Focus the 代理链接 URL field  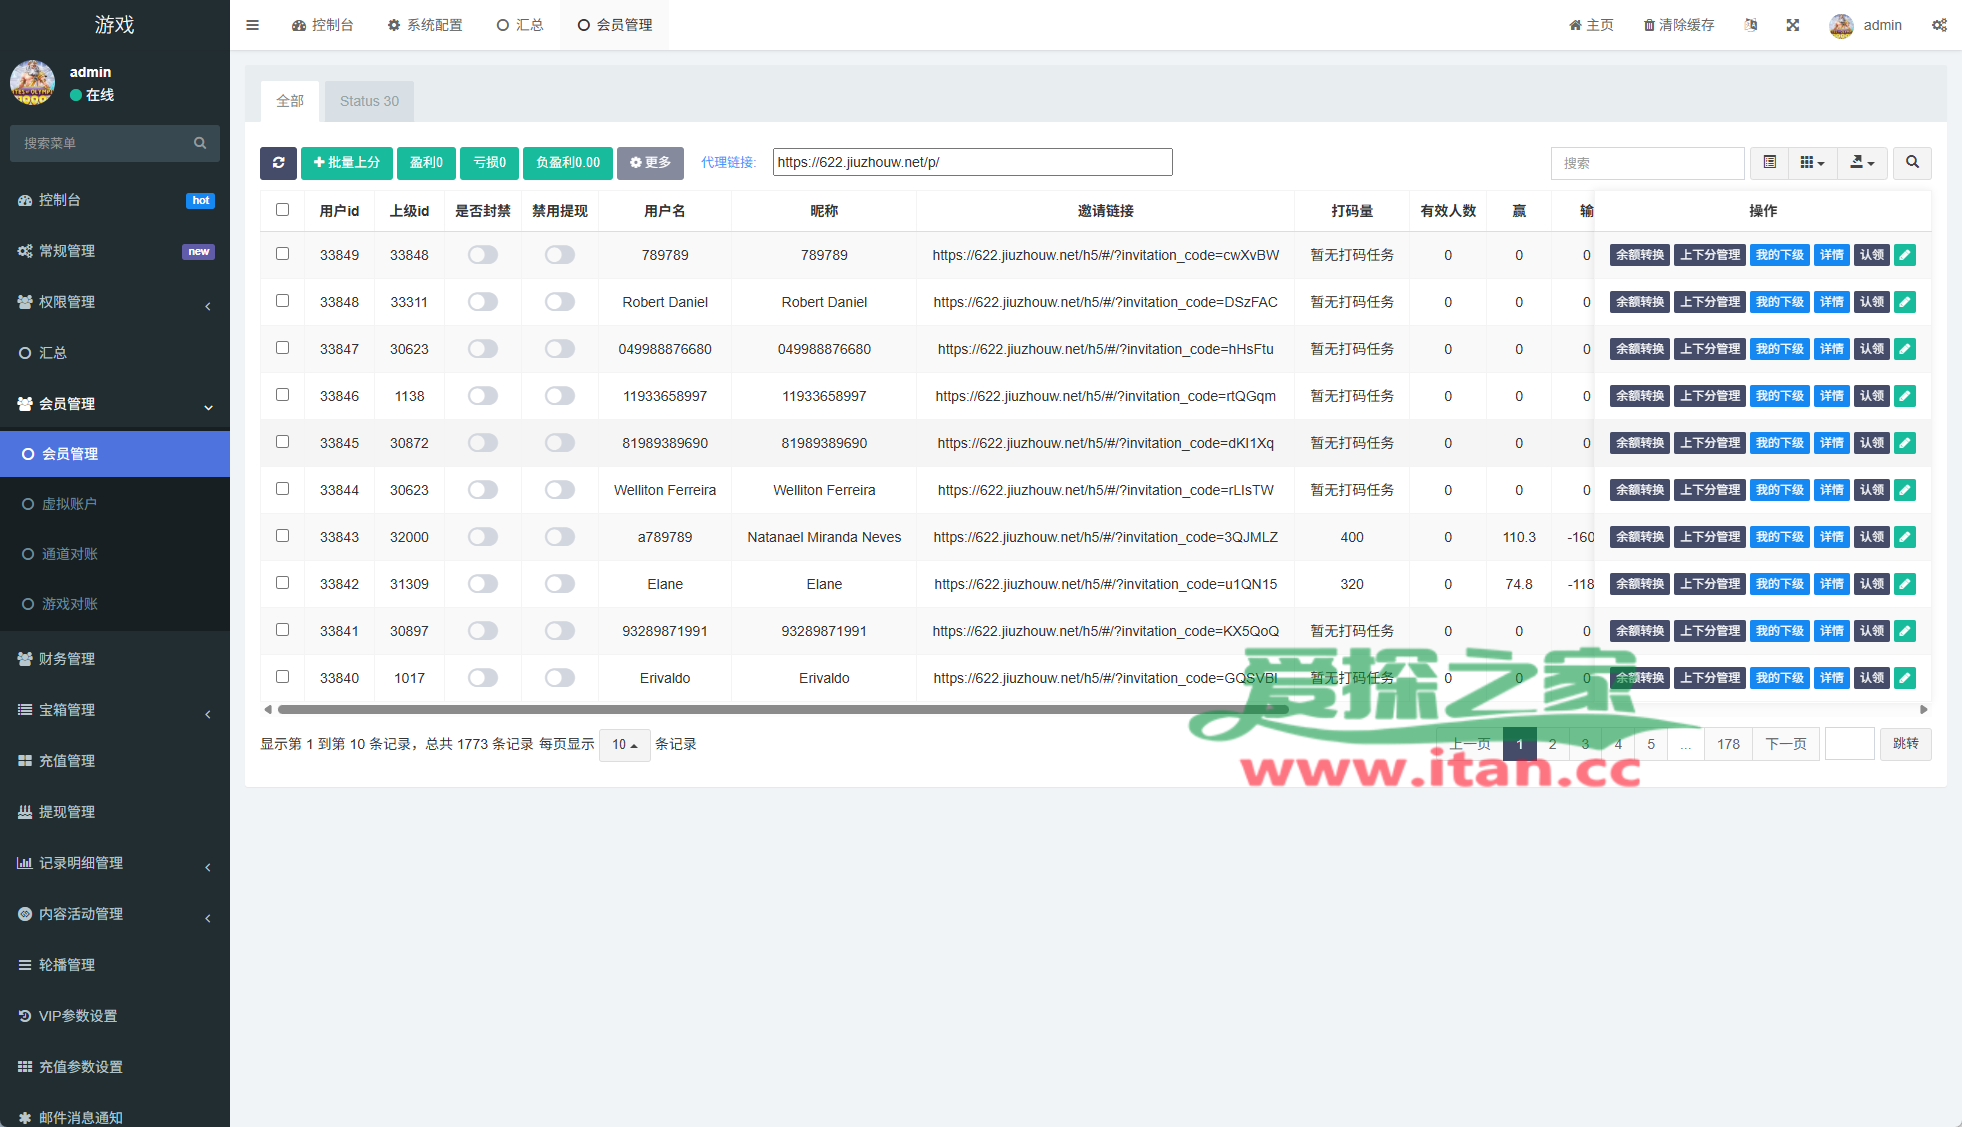(x=972, y=162)
